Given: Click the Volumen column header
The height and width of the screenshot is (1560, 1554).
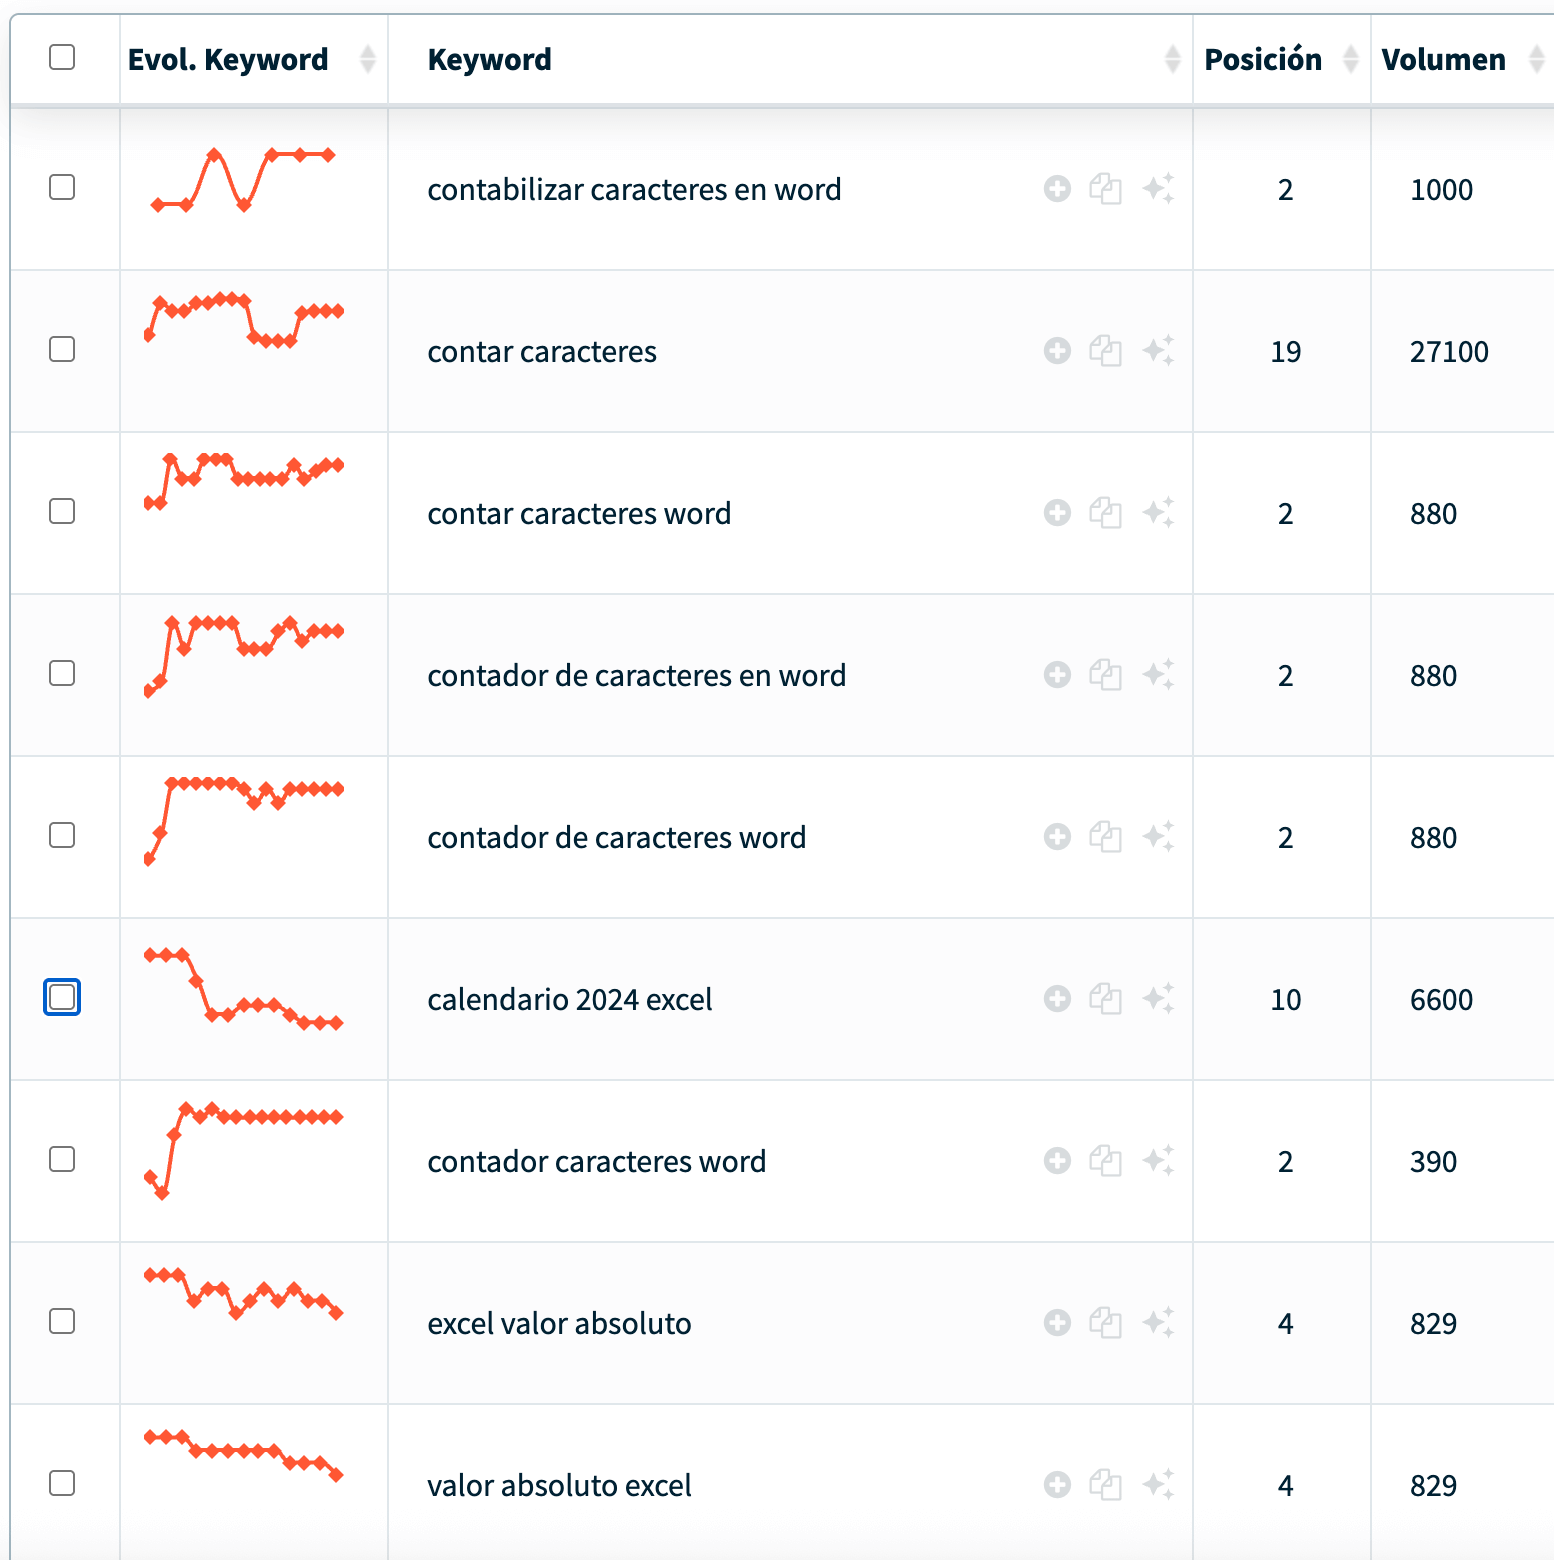Looking at the screenshot, I should 1443,60.
